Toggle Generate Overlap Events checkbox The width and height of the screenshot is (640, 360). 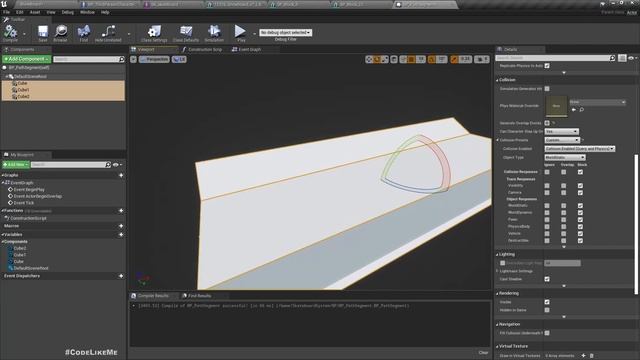click(547, 123)
